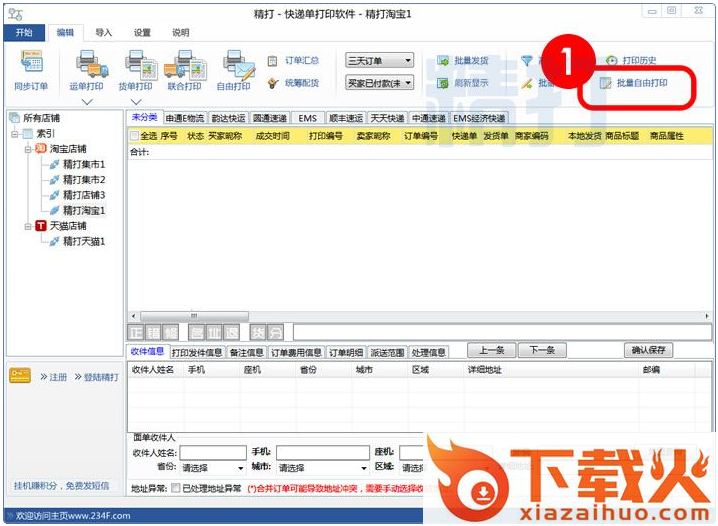Expand the arrow under 运单打印
This screenshot has height=526, width=718.
(87, 102)
